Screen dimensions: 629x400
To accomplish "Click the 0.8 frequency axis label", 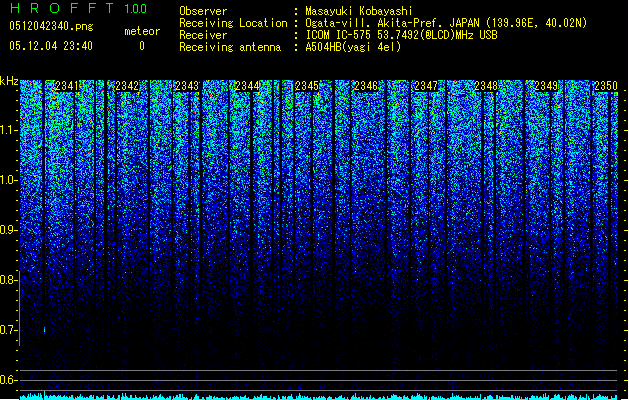I will [x=8, y=280].
